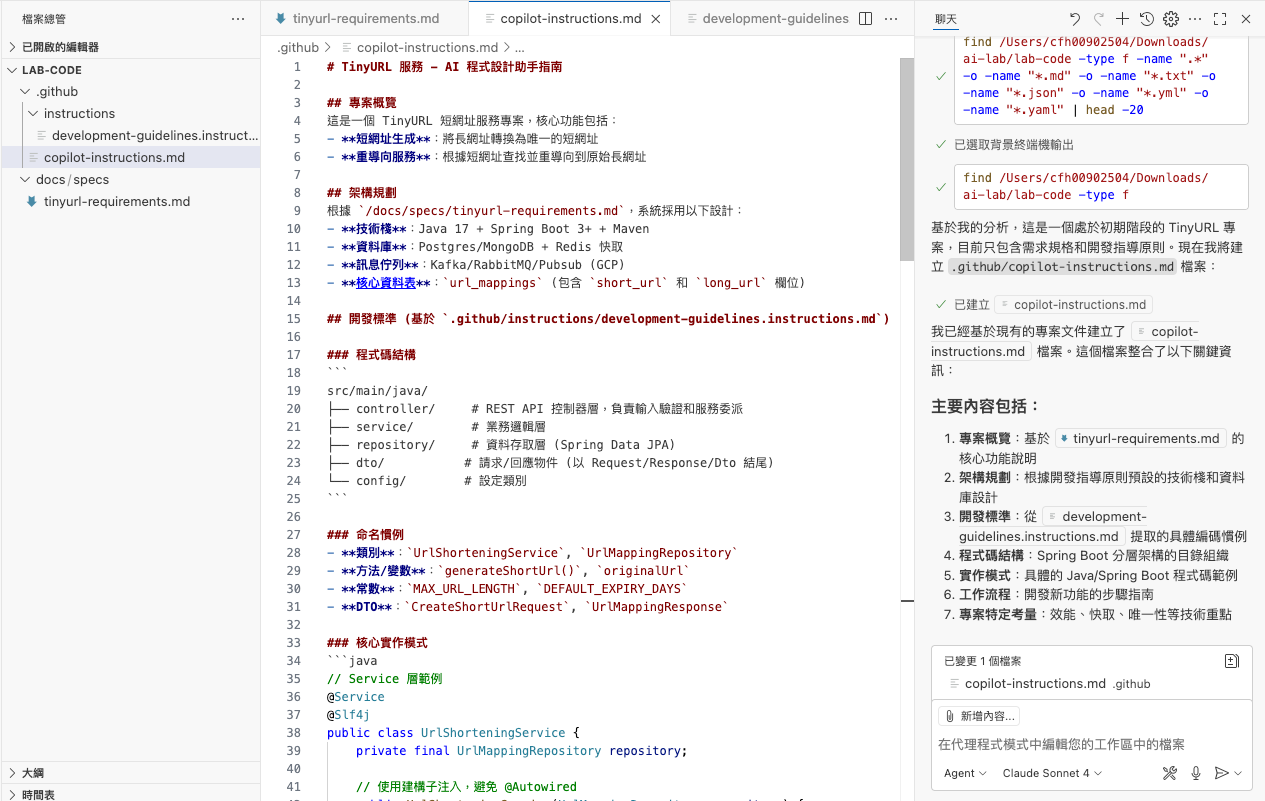
Task: Click the chat message input field
Action: coord(1090,744)
